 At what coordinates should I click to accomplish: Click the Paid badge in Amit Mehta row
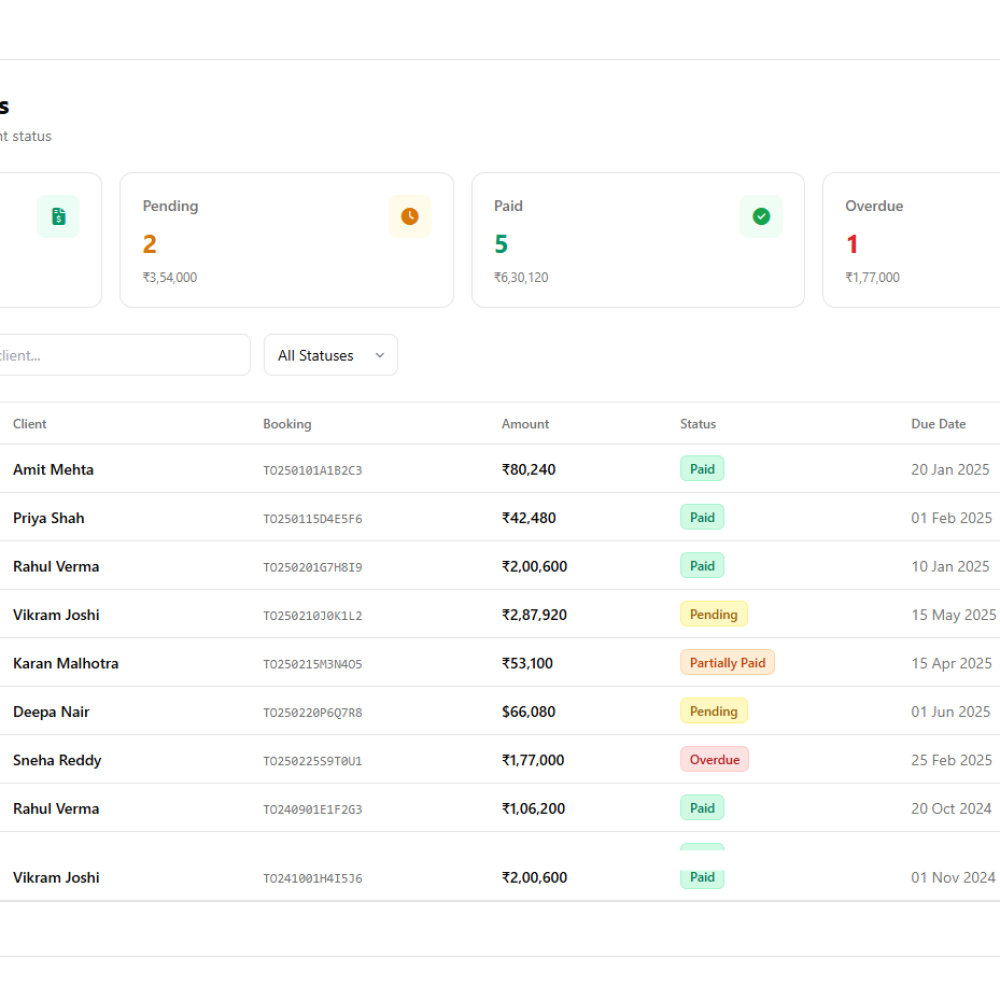702,469
